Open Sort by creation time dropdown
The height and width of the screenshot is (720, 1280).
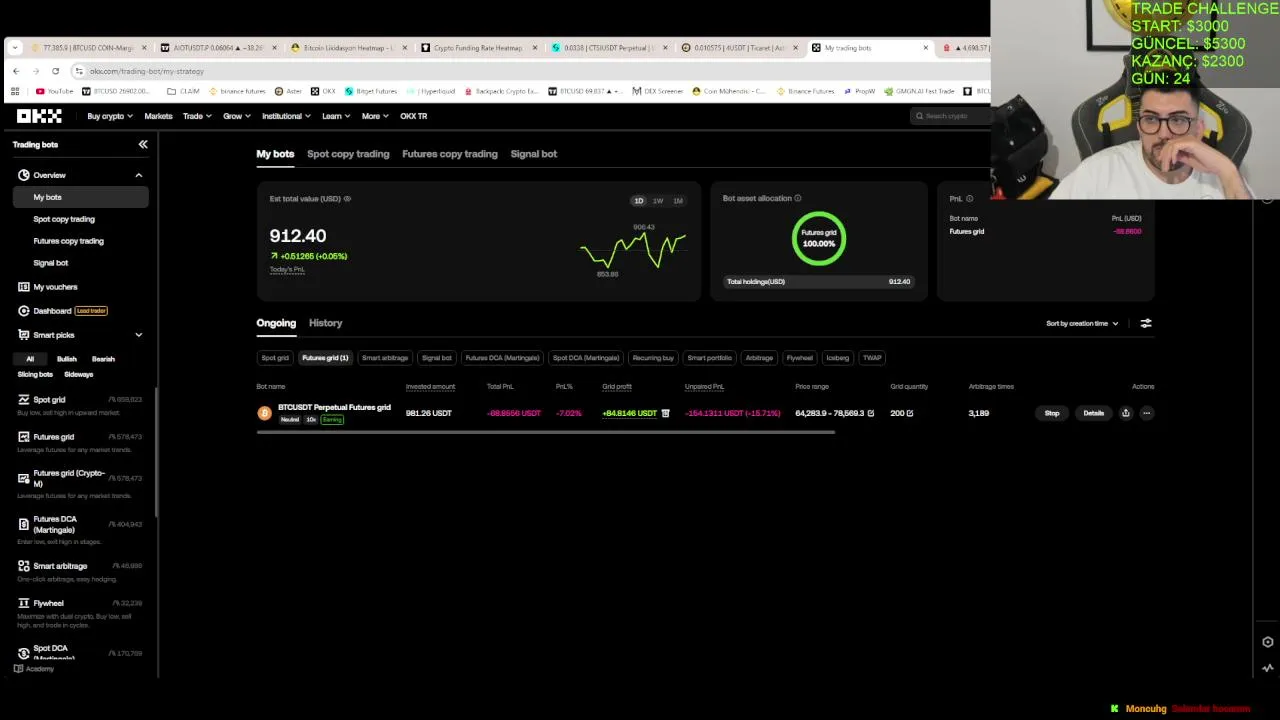(x=1082, y=324)
